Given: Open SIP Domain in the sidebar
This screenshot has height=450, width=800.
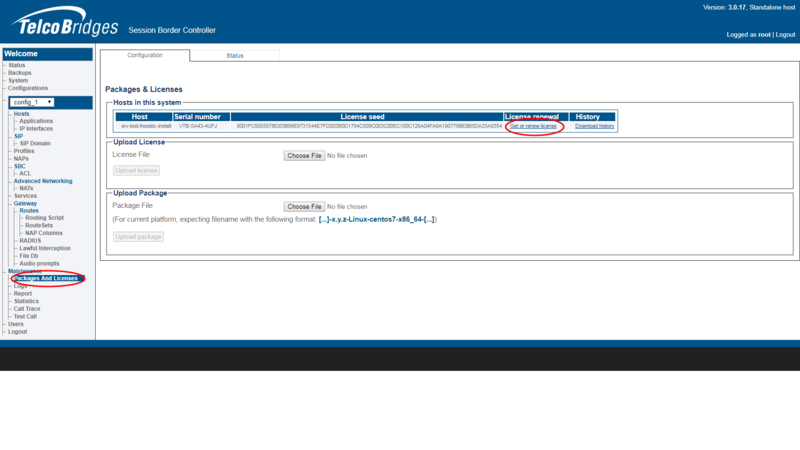Looking at the screenshot, I should pos(35,143).
